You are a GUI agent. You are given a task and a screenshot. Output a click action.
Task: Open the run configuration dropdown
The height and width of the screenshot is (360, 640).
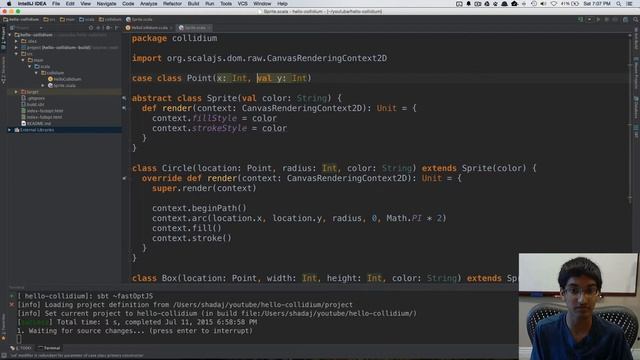(x=589, y=20)
